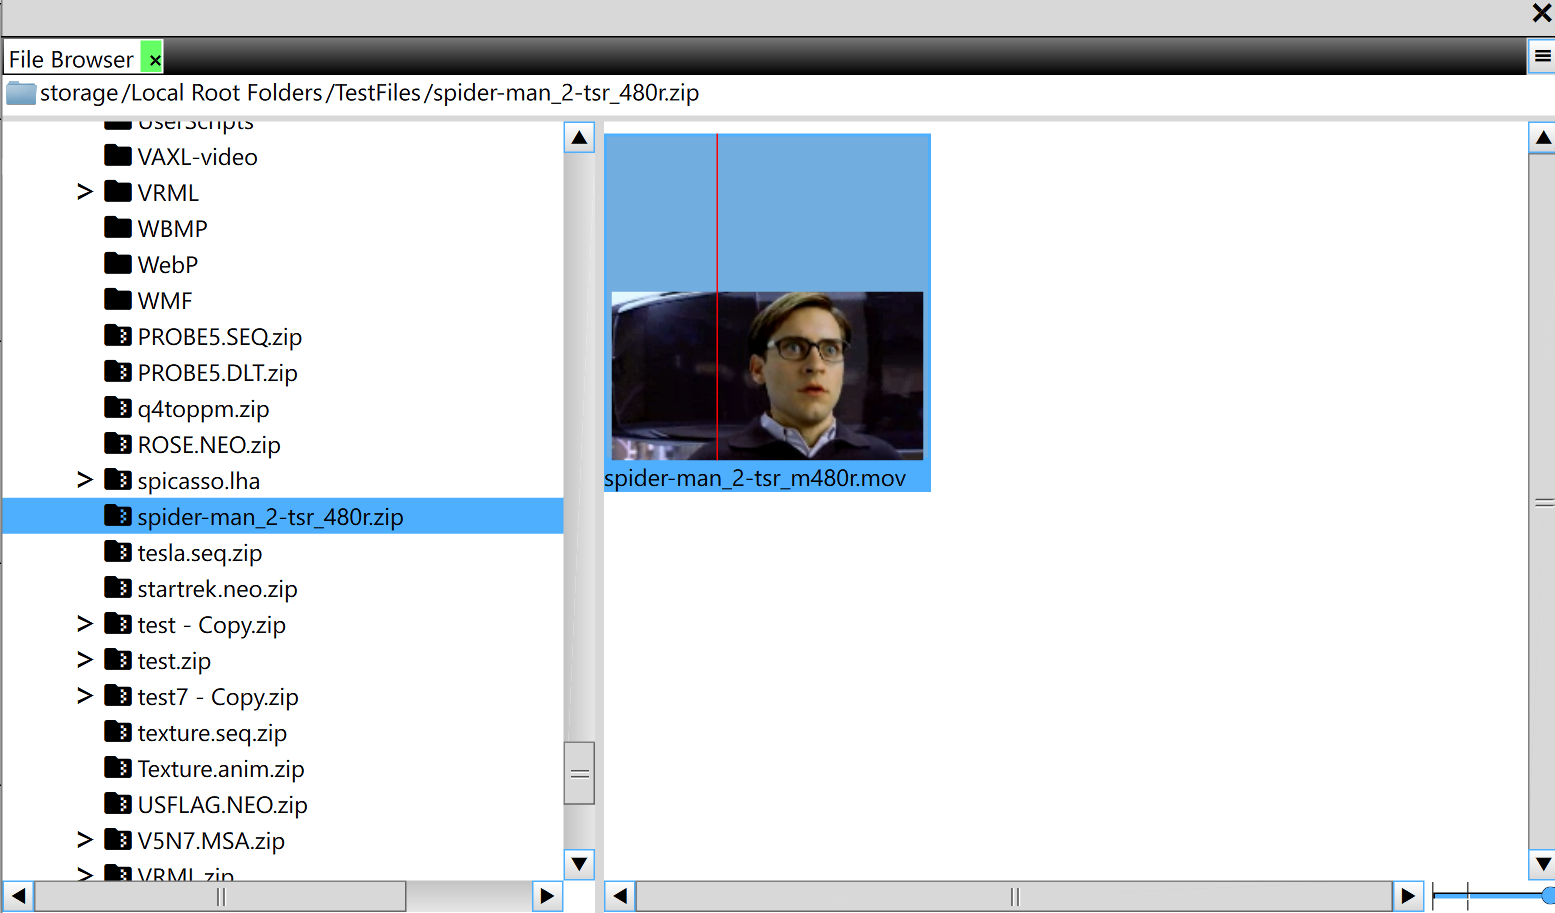Screen dimensions: 1555x913
Task: Click the thumbnail pane scroll up arrow
Action: pyautogui.click(x=1543, y=137)
